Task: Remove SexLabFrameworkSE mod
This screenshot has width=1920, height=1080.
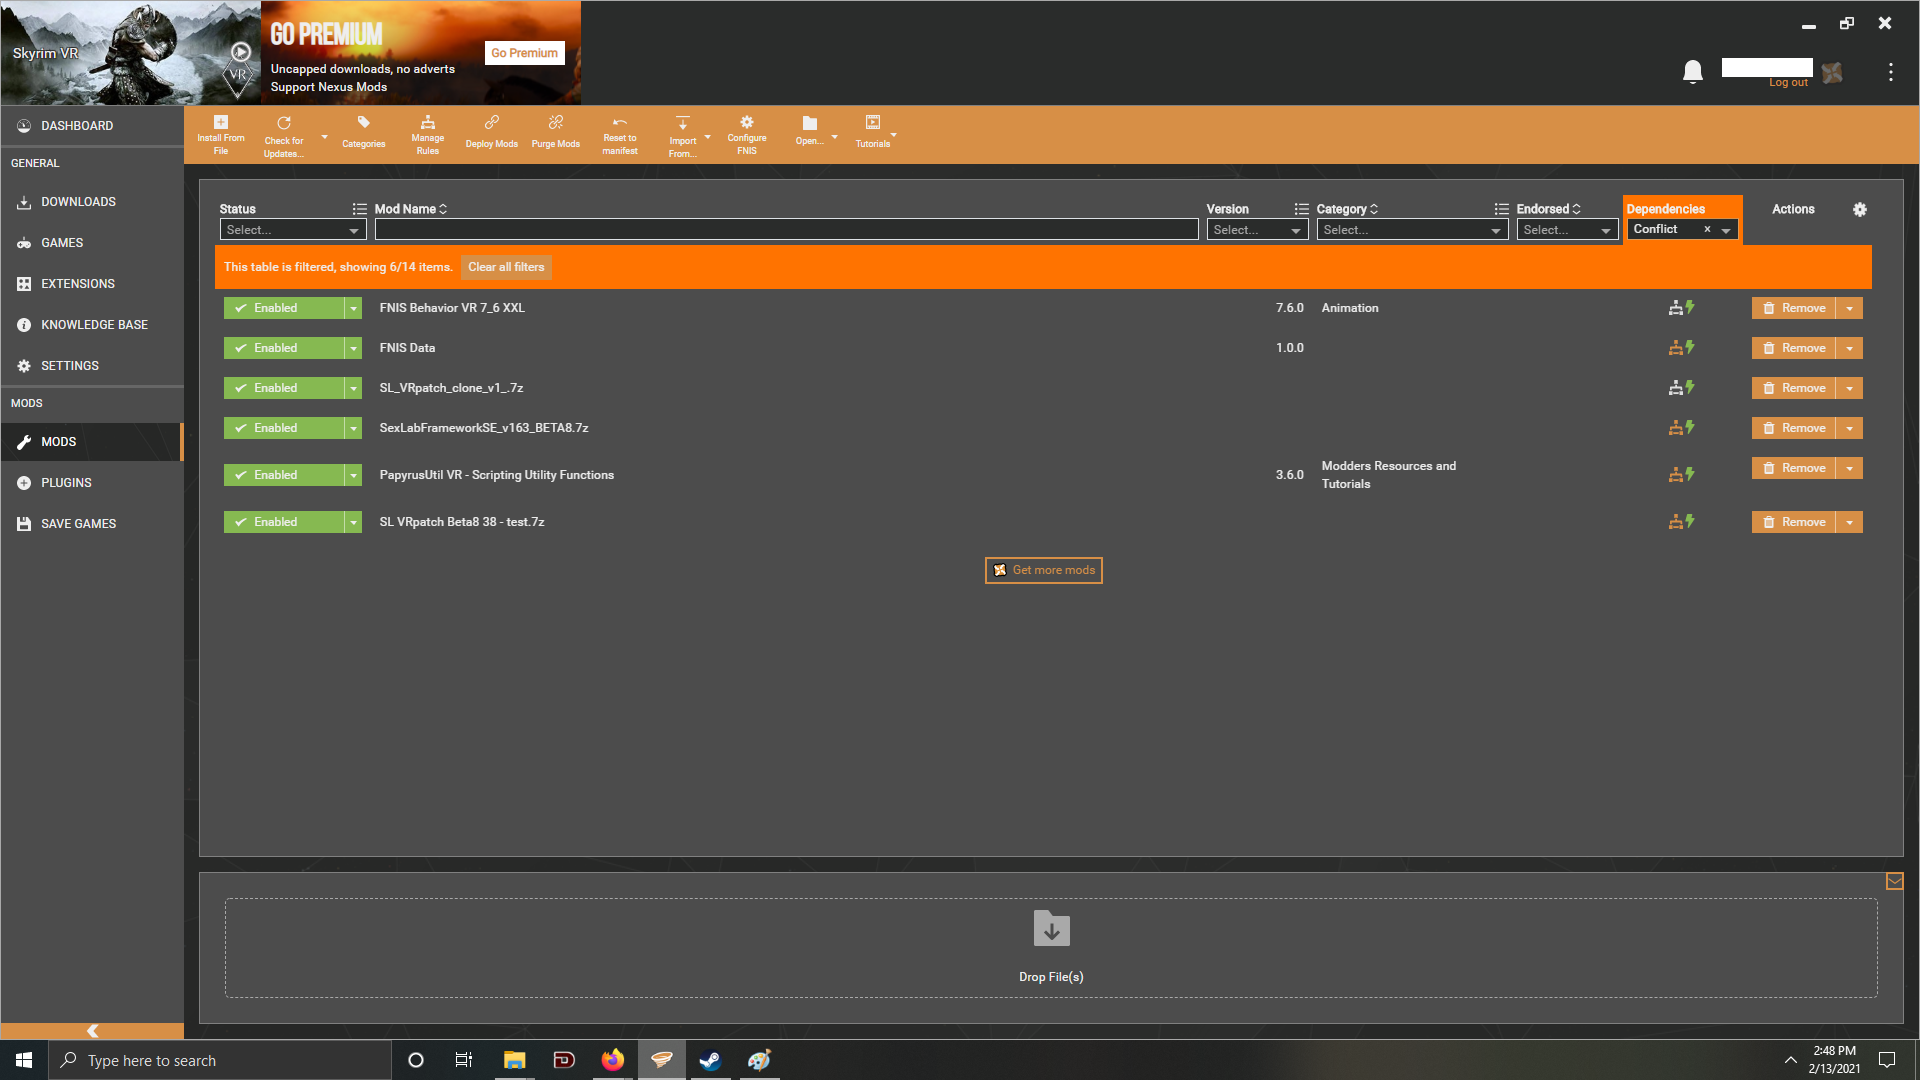Action: pos(1794,428)
